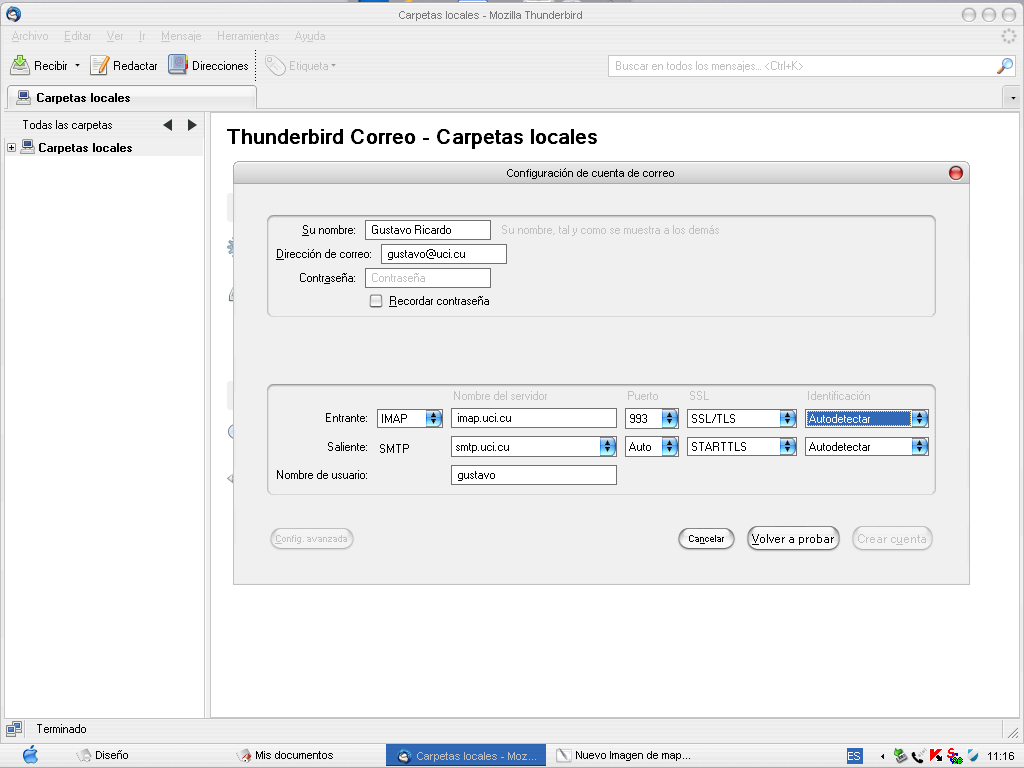This screenshot has height=768, width=1024.
Task: Open the Direcciones address book
Action: (x=208, y=65)
